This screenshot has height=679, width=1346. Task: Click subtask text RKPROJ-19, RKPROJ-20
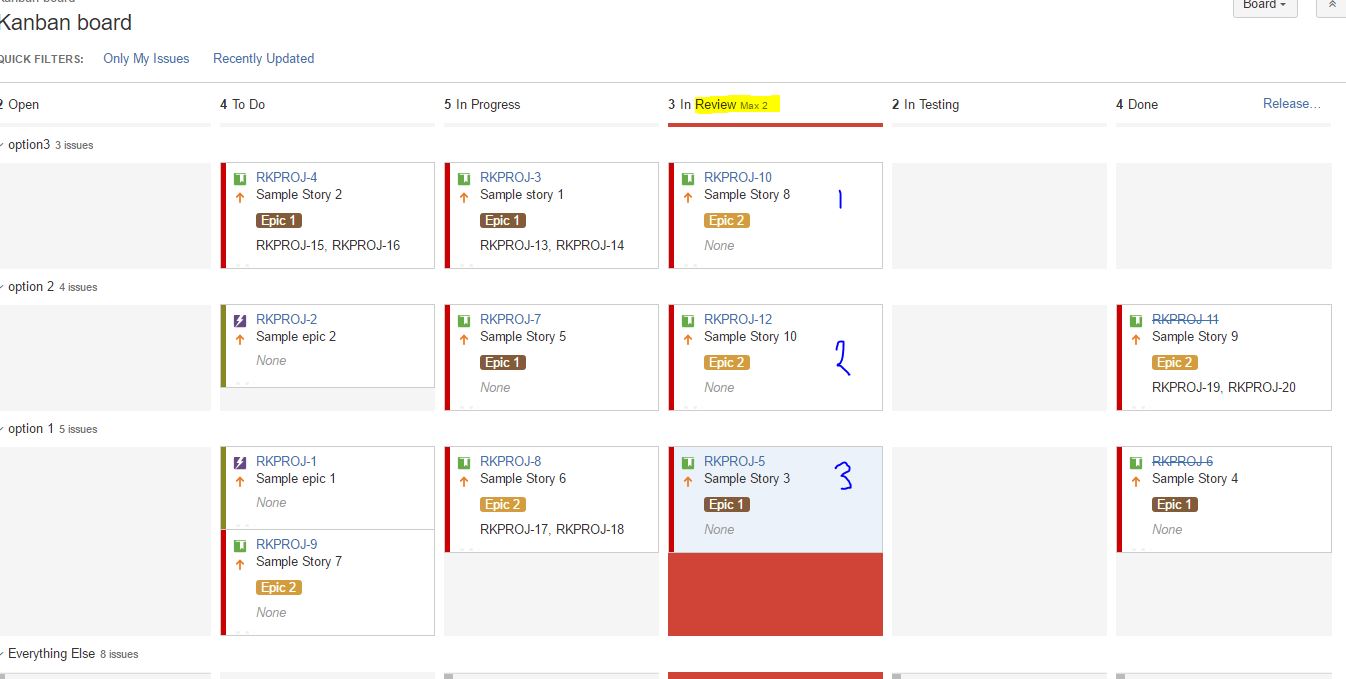[1224, 387]
